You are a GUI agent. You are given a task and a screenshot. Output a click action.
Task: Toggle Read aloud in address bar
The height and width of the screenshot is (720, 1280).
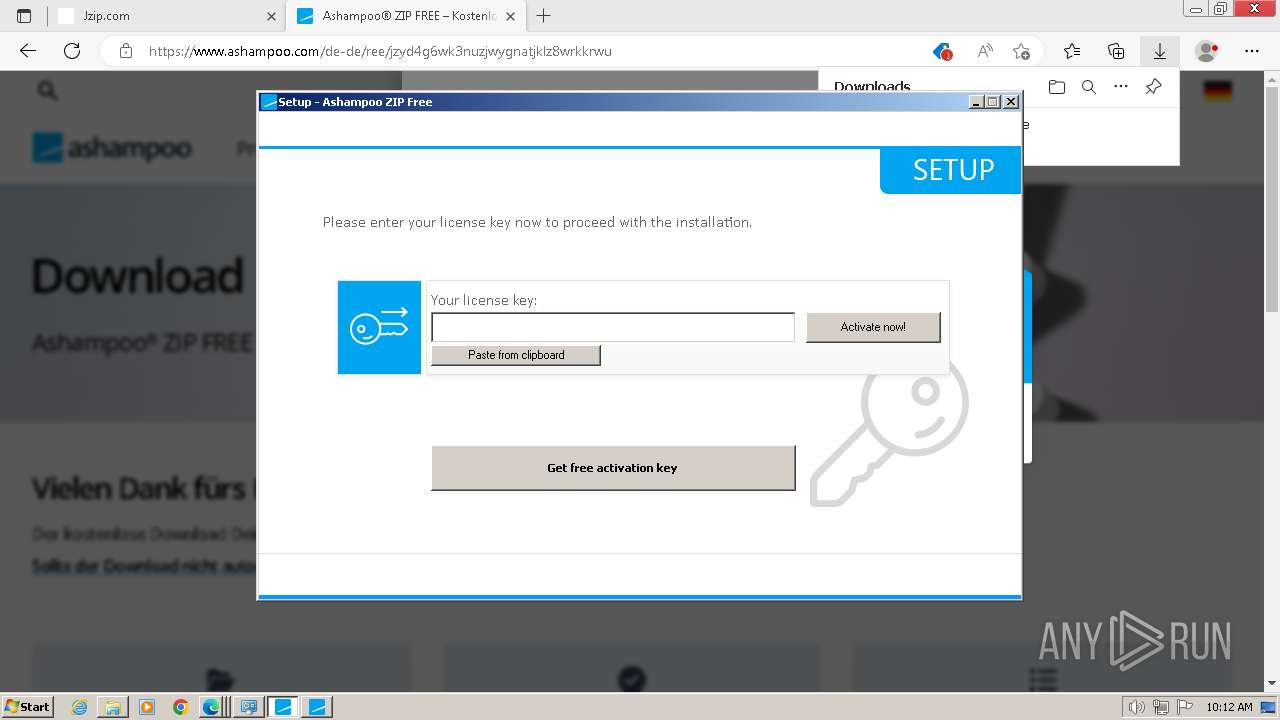point(985,51)
